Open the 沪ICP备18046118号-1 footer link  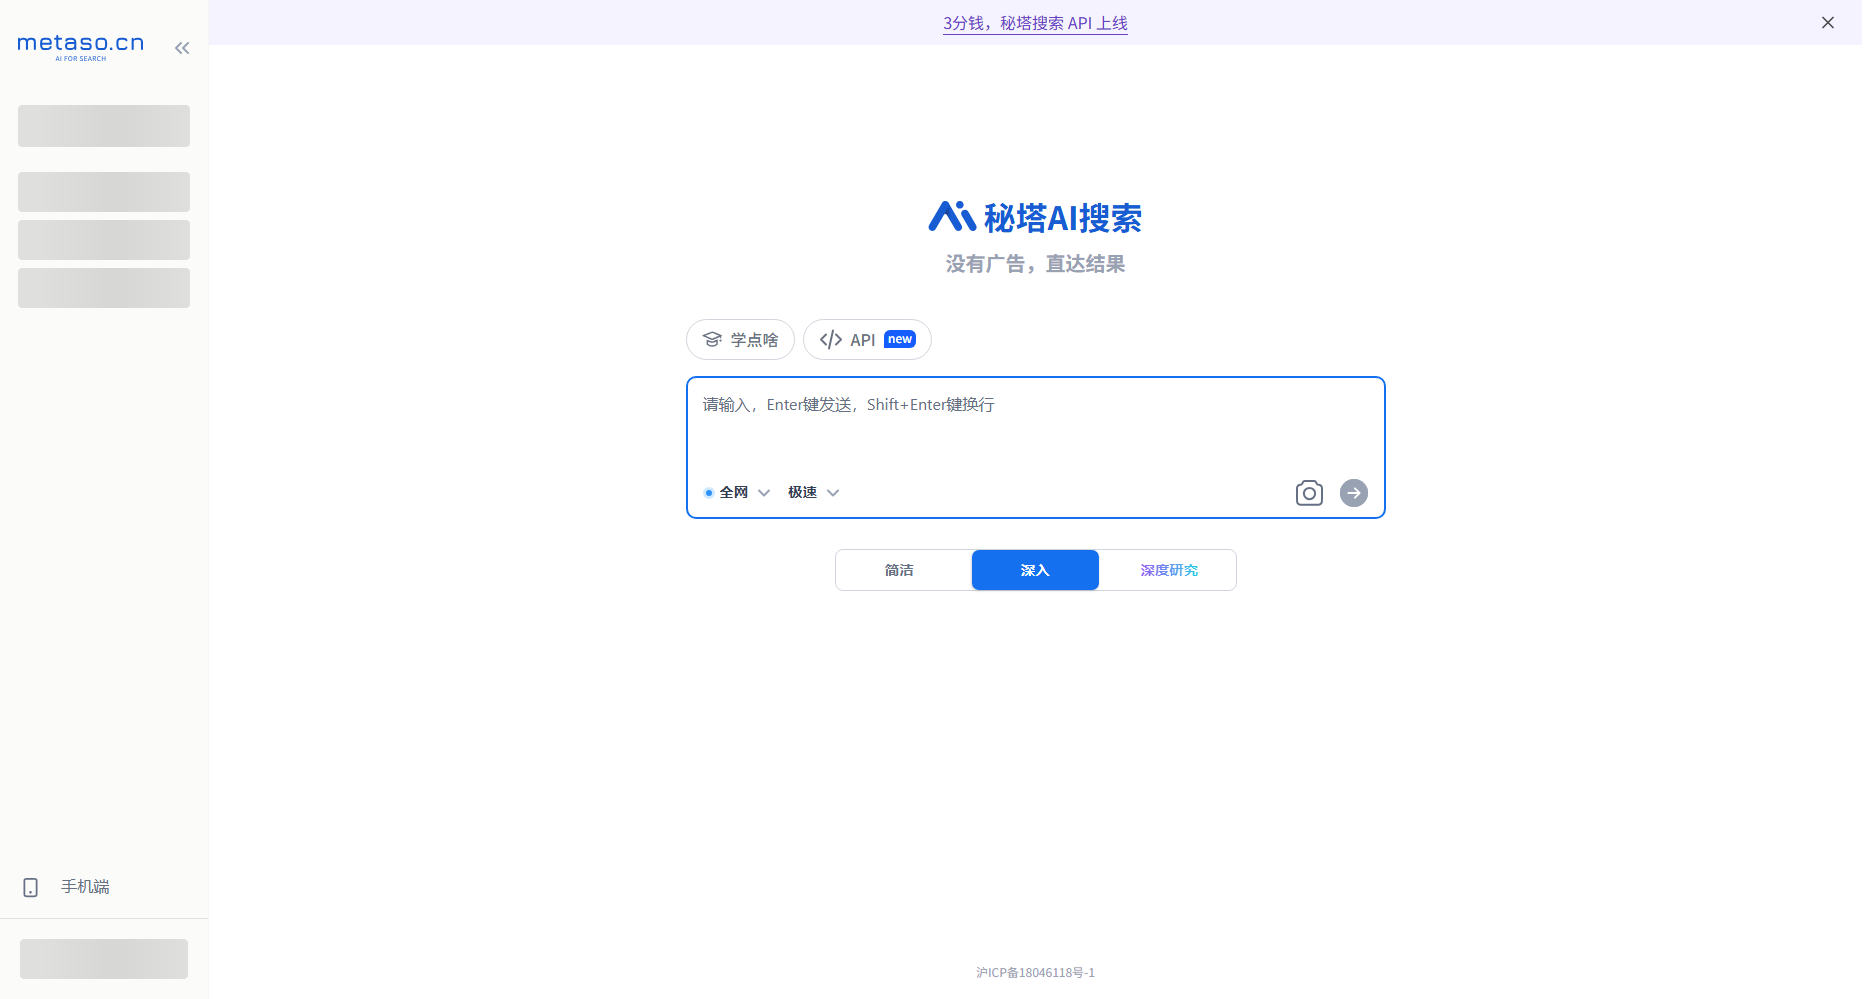coord(1035,972)
